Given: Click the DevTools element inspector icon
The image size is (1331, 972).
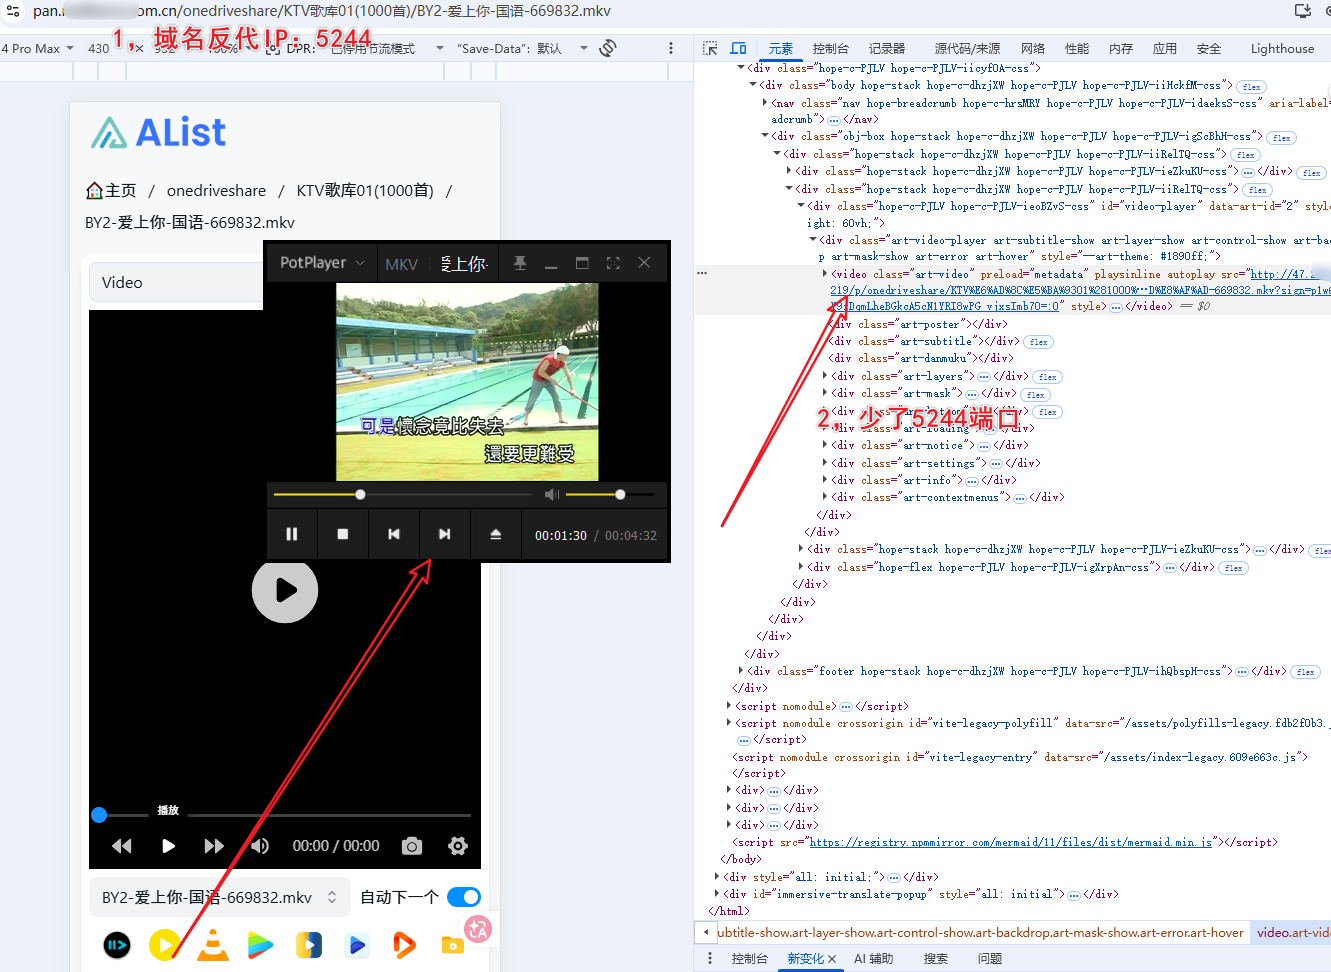Looking at the screenshot, I should point(710,48).
